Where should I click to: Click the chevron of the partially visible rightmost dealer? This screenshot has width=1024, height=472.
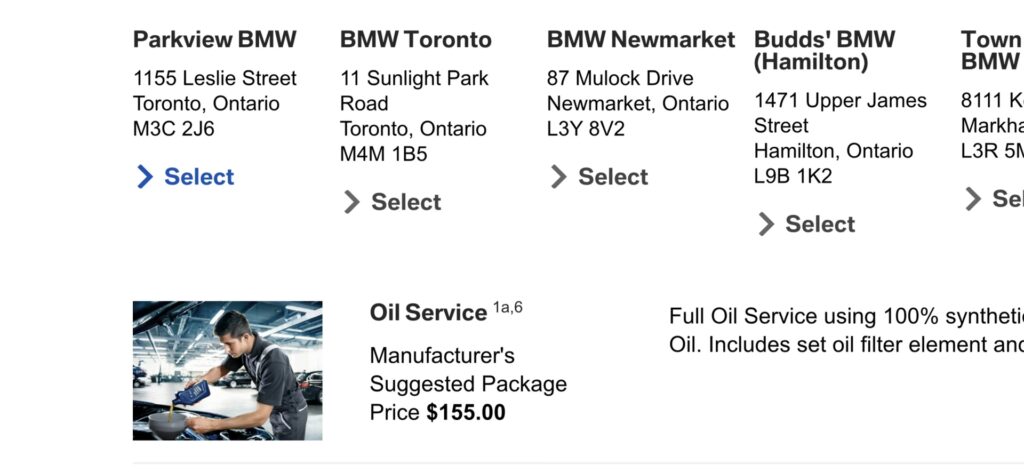click(972, 199)
